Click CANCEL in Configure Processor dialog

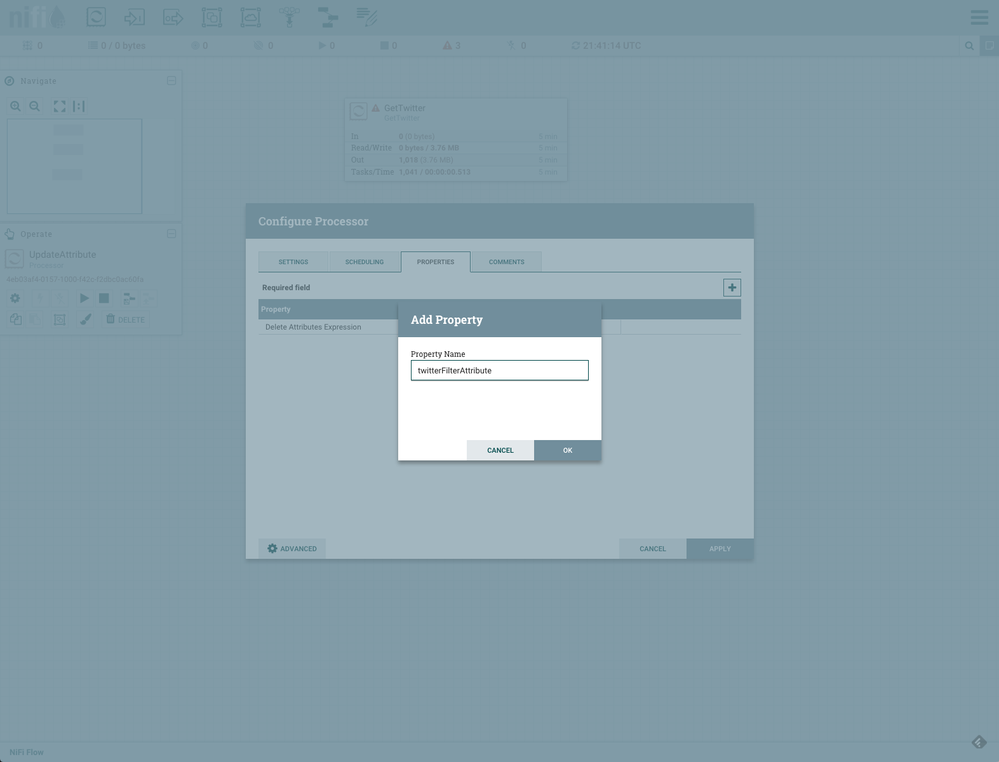click(x=652, y=549)
